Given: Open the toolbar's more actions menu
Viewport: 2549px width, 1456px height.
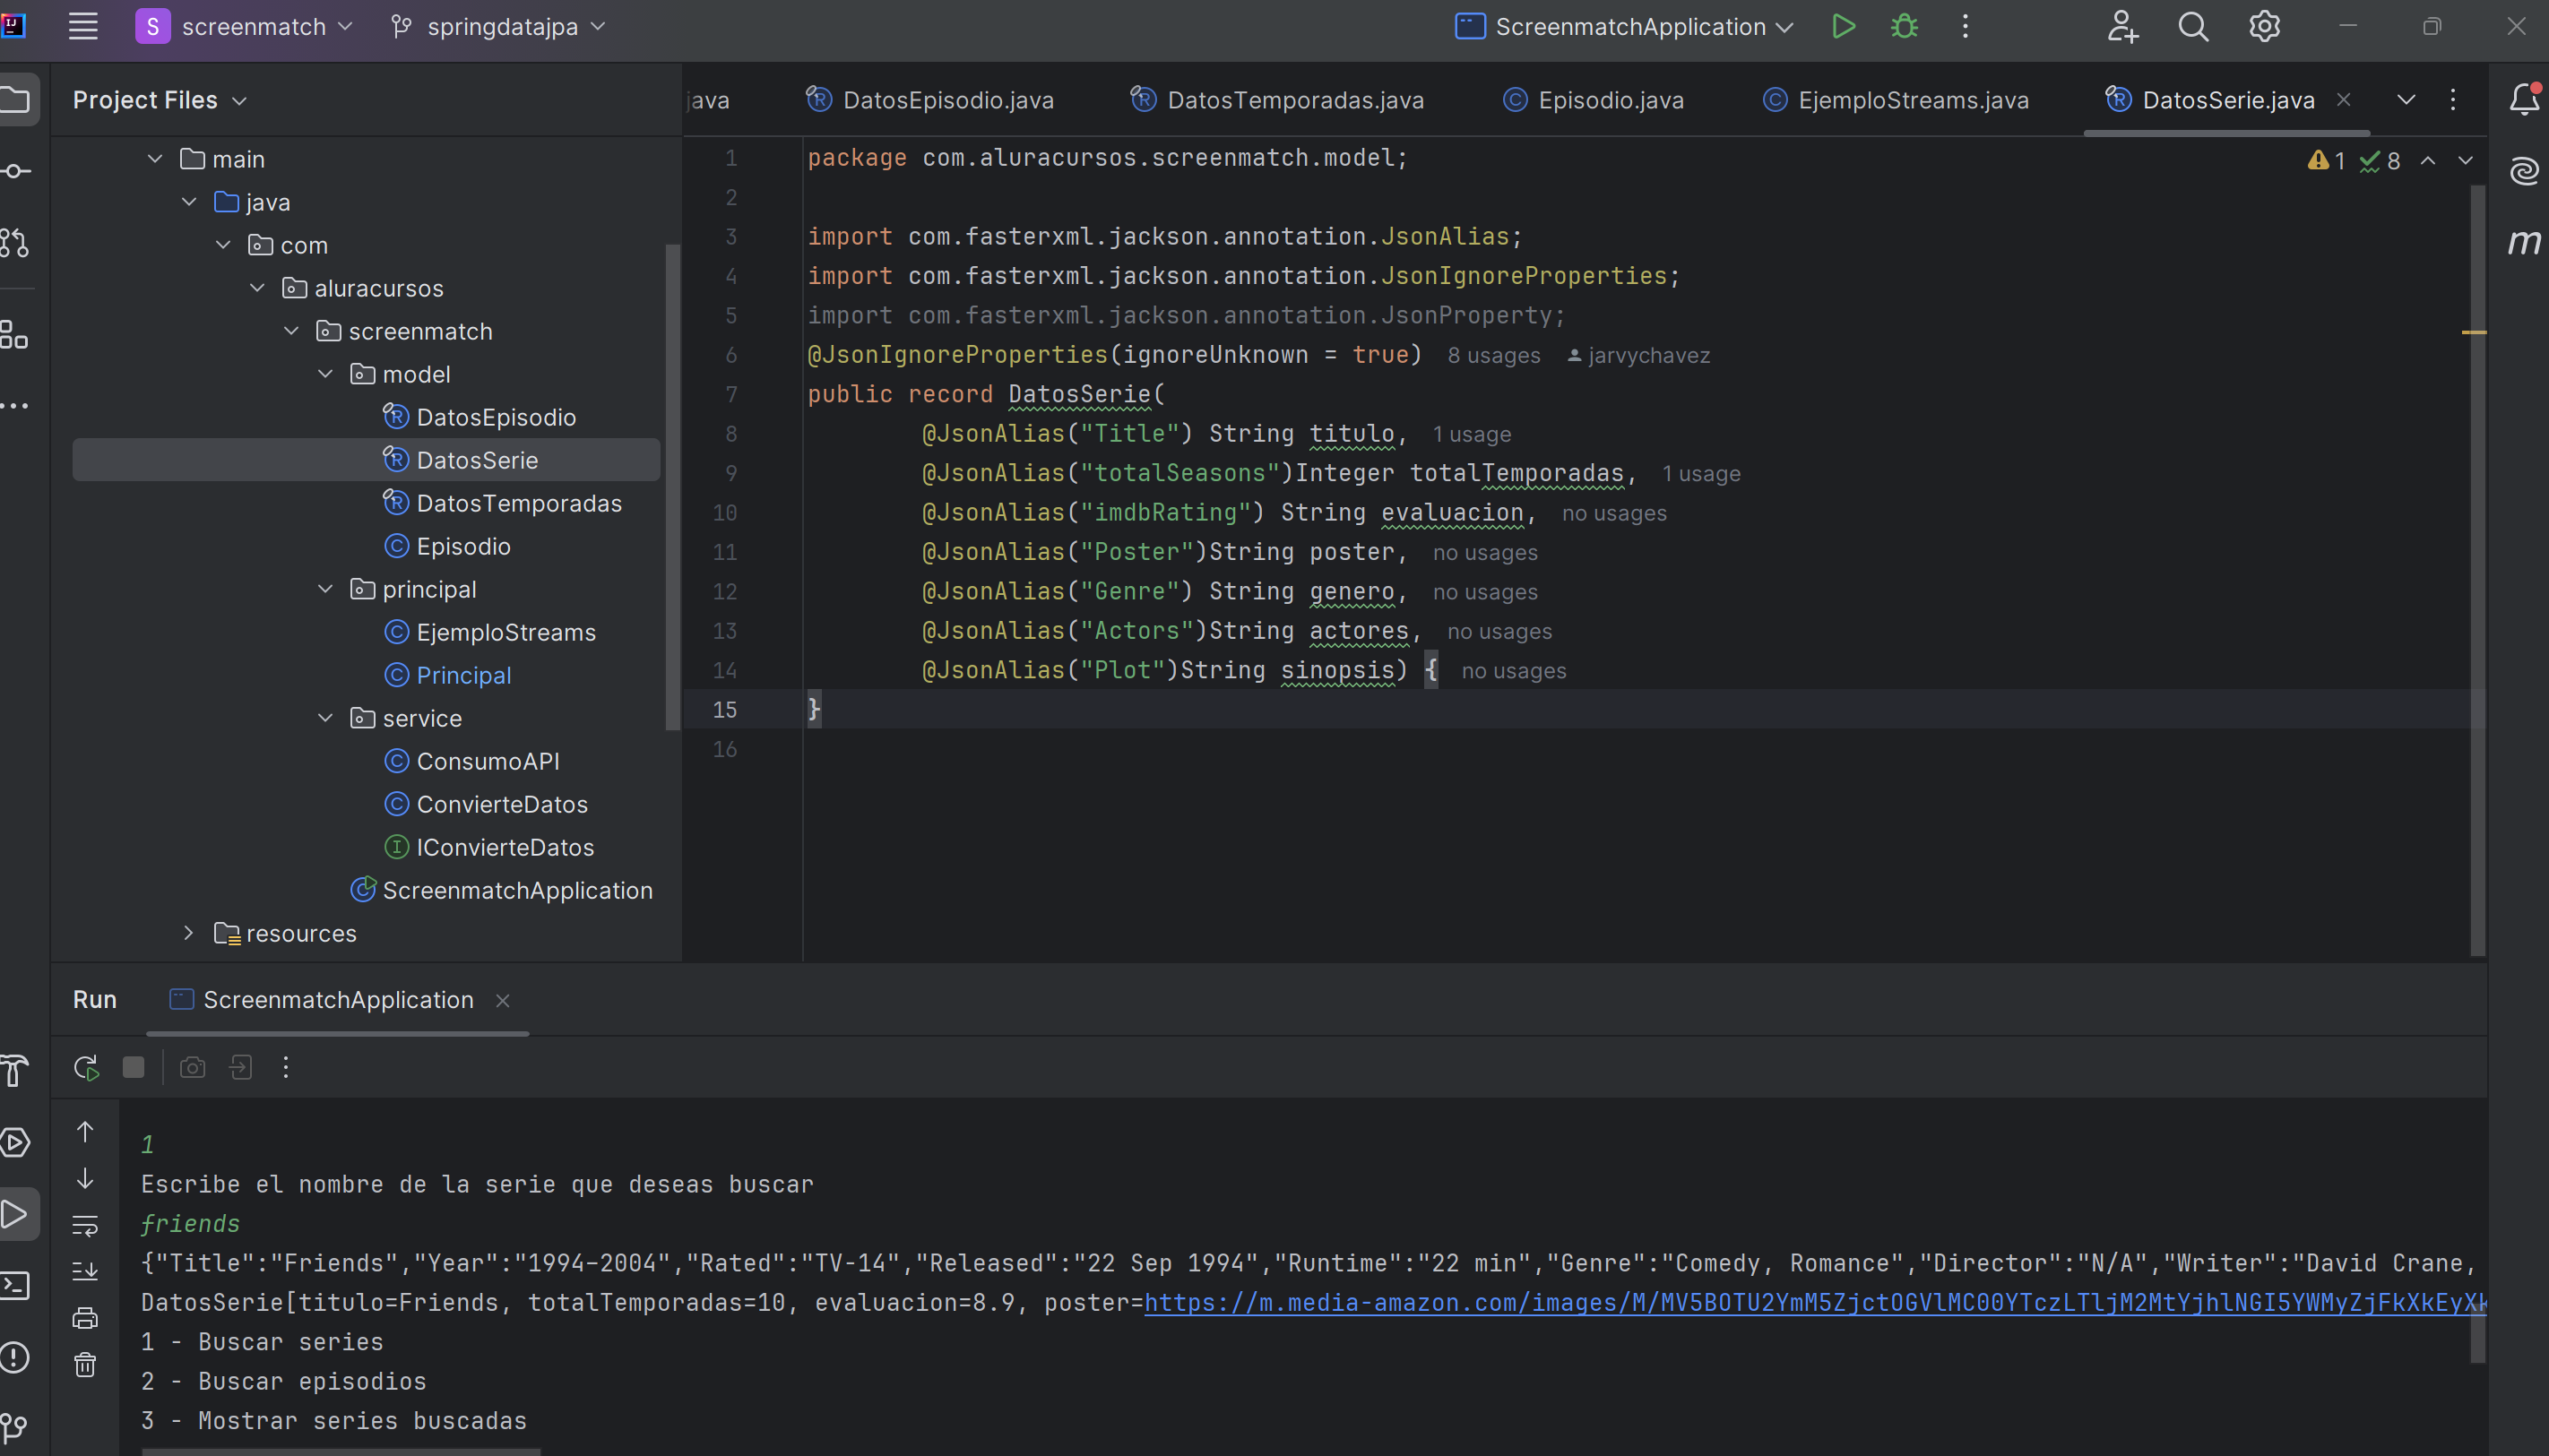Looking at the screenshot, I should pos(1965,26).
